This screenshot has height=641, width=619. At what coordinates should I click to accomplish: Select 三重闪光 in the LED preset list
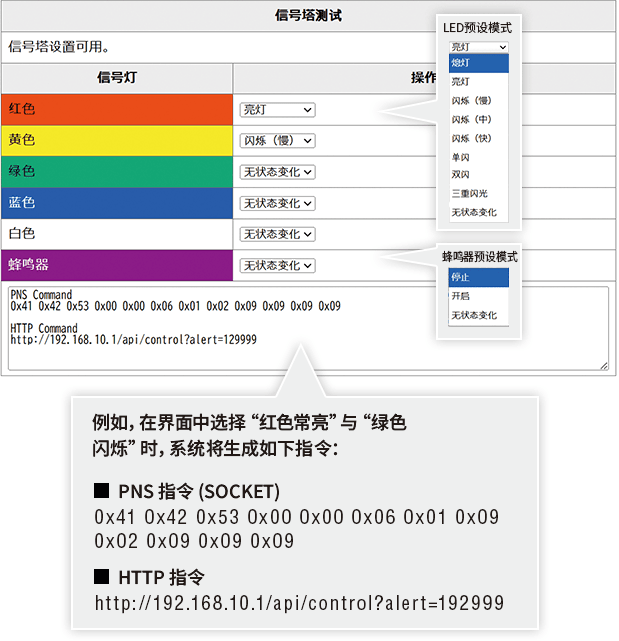click(x=478, y=193)
